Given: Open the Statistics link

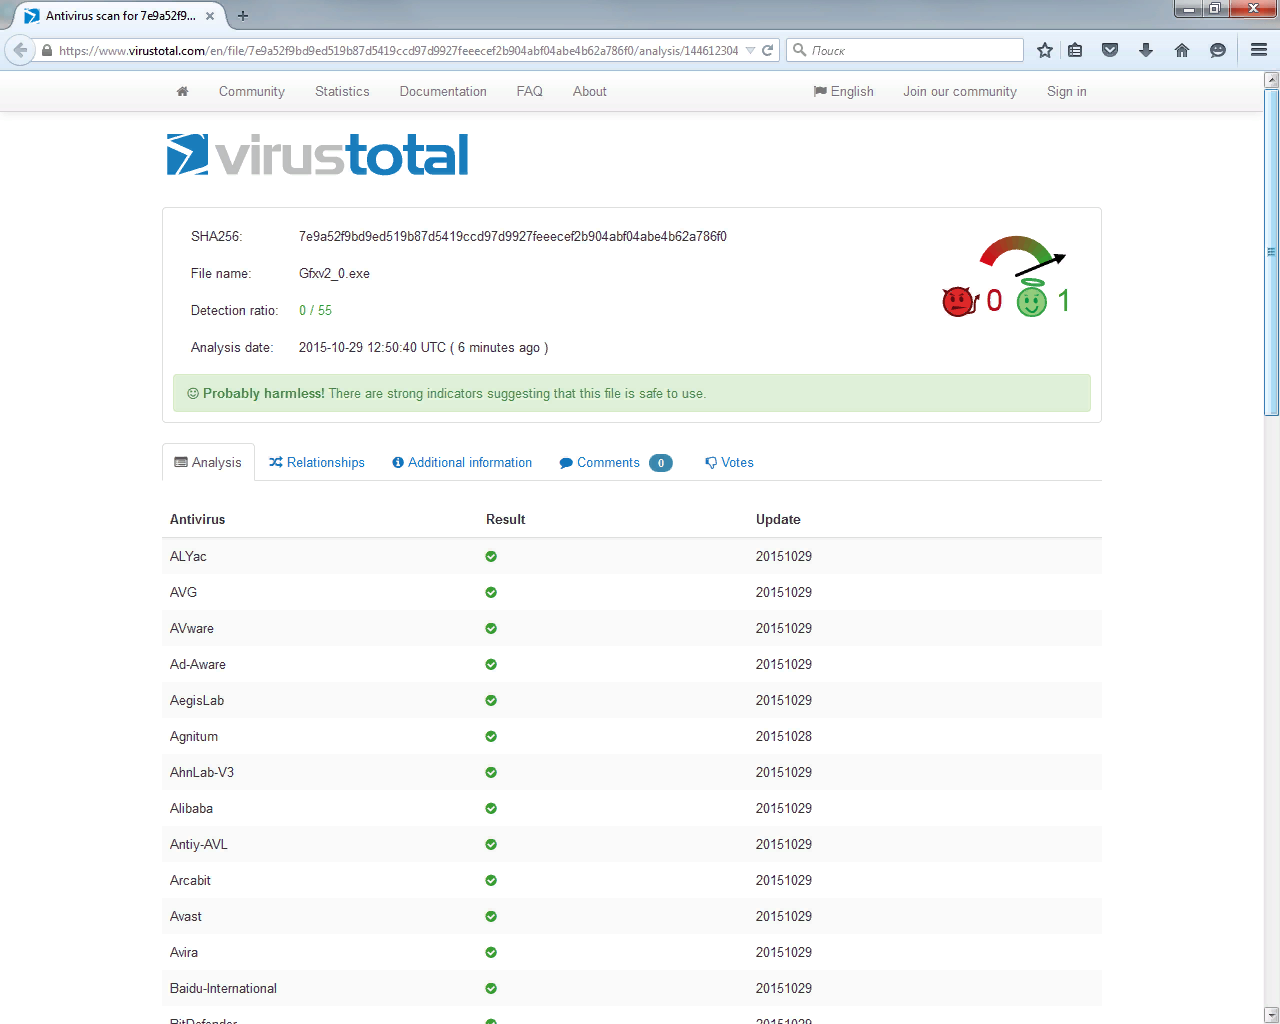Looking at the screenshot, I should pyautogui.click(x=342, y=91).
